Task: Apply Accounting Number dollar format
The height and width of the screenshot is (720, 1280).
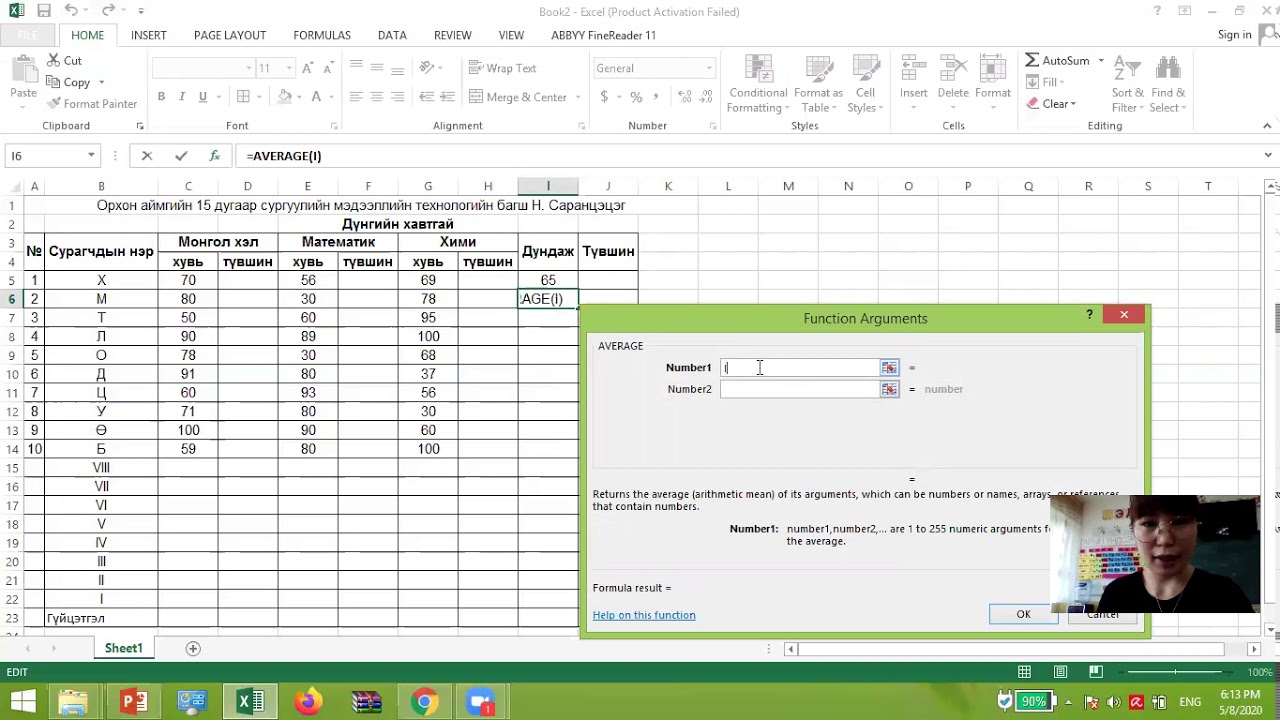Action: click(x=604, y=97)
